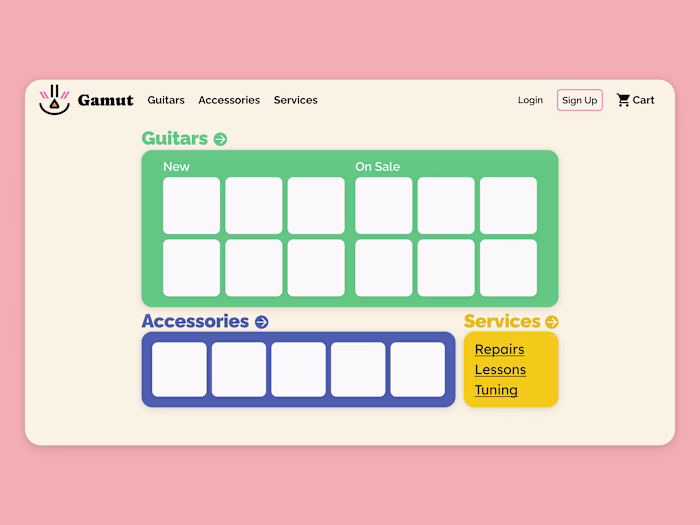This screenshot has width=700, height=525.
Task: Open Accessories in the top navigation
Action: coord(229,100)
